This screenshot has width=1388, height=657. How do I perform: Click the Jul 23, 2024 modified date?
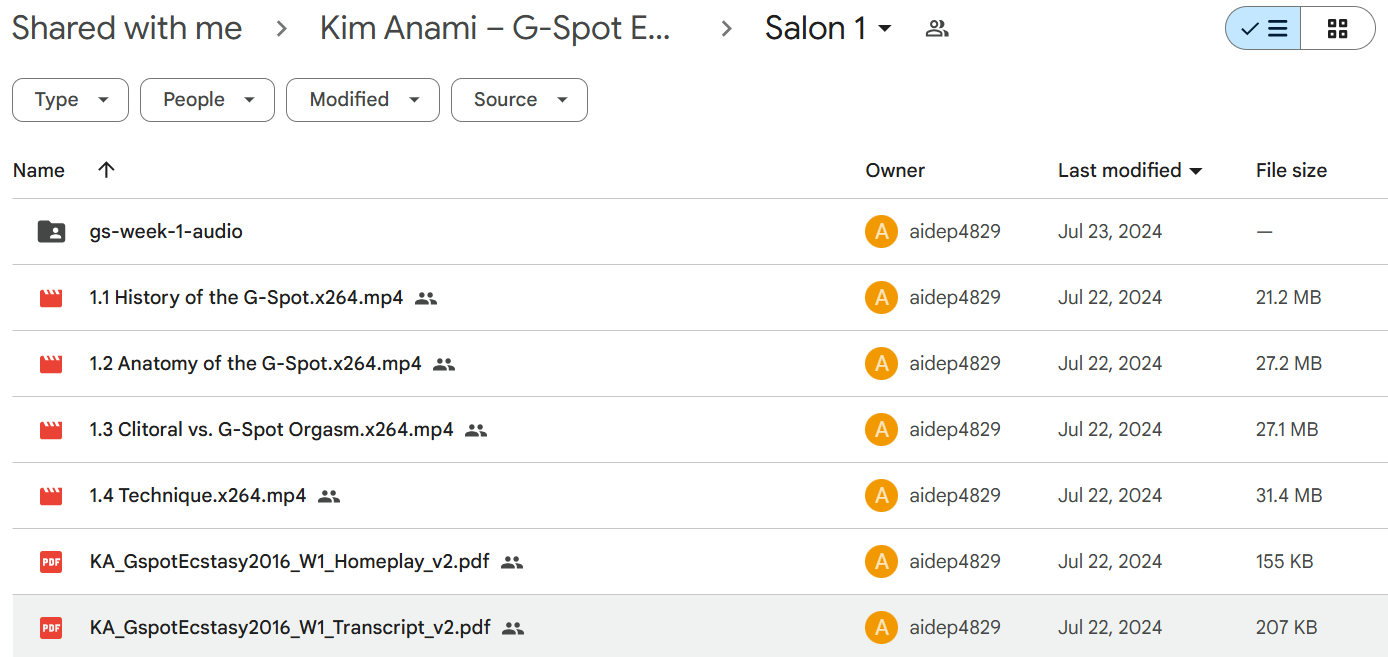1110,231
